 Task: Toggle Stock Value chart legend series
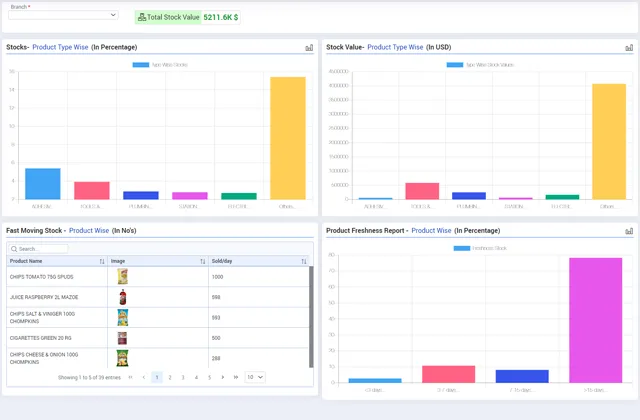tap(483, 65)
